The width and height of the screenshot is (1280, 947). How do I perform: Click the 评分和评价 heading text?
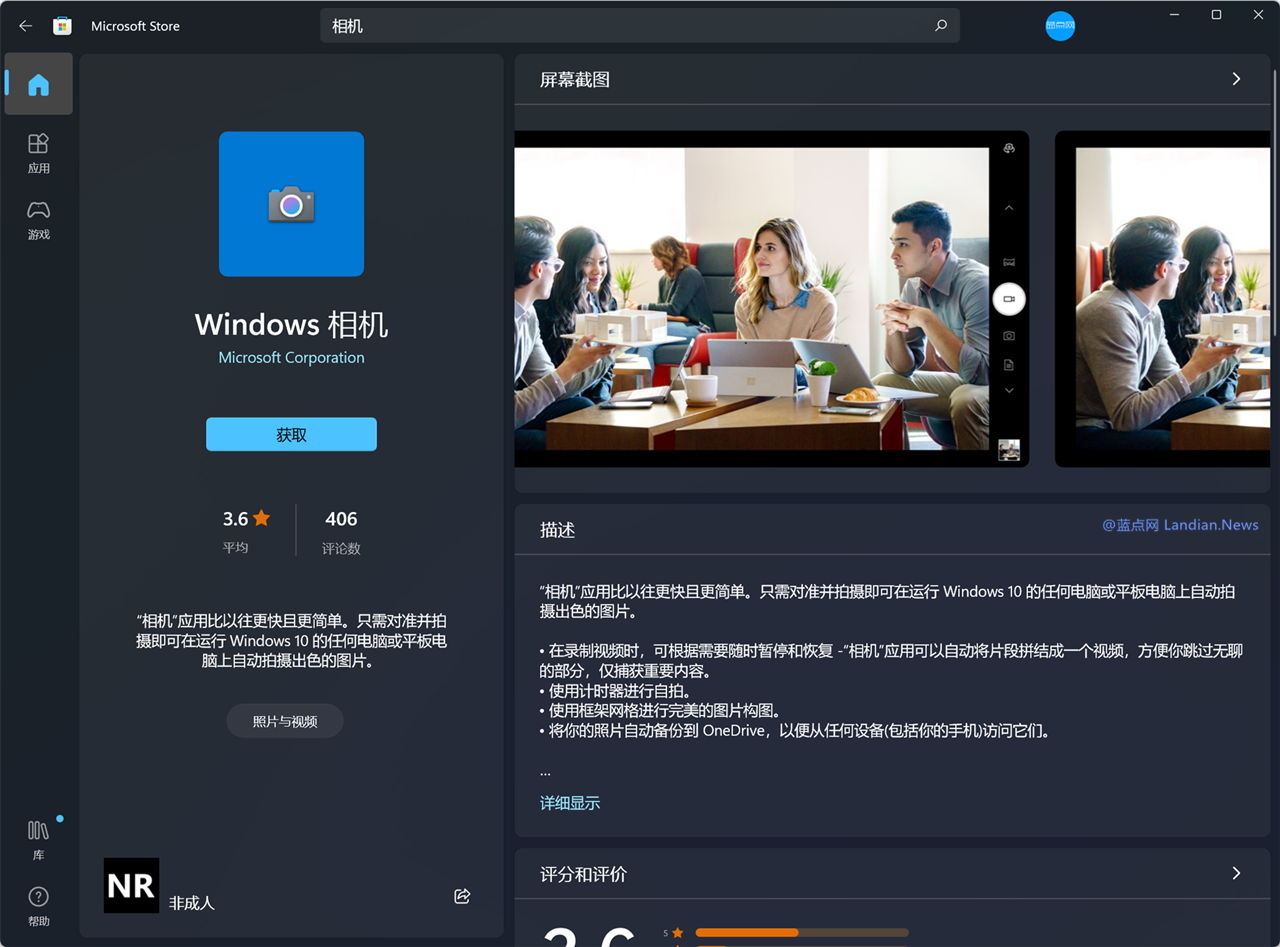pos(583,874)
